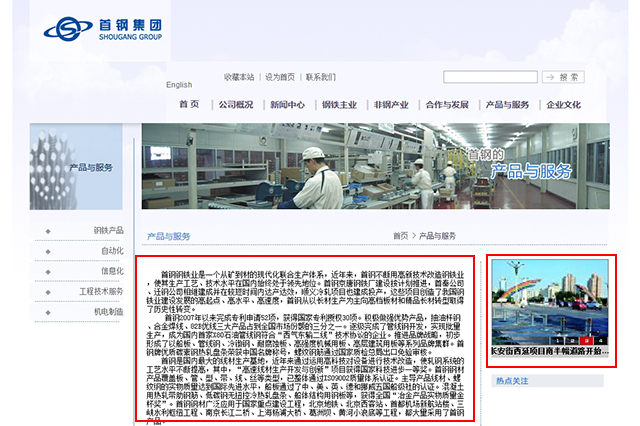Open 钢铁产品 in the left sidebar
The height and width of the screenshot is (426, 640).
point(108,230)
